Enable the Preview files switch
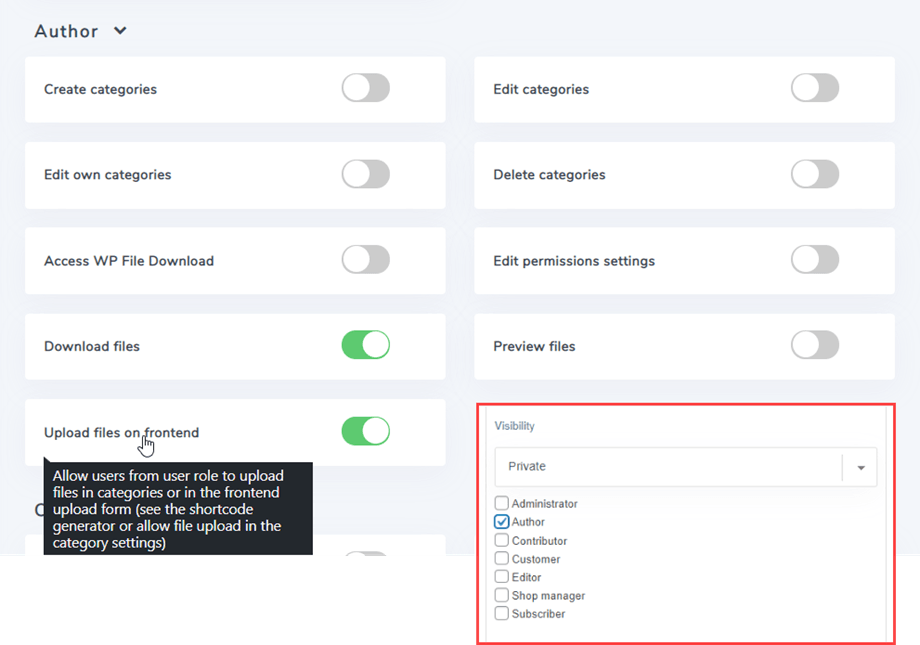The height and width of the screenshot is (645, 920). click(814, 346)
